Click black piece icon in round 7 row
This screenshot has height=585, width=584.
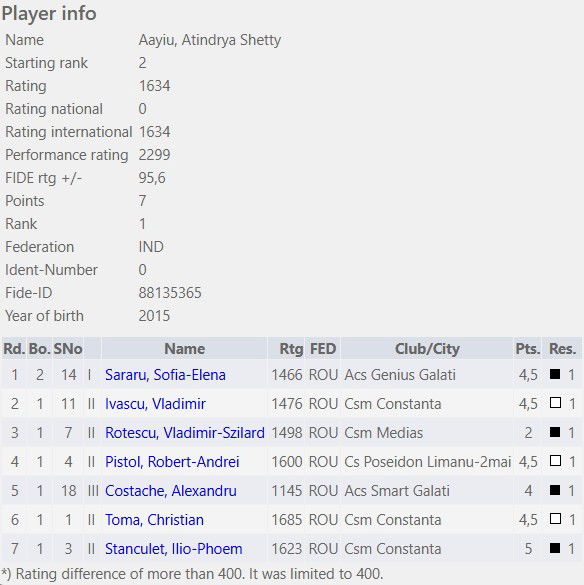(555, 548)
